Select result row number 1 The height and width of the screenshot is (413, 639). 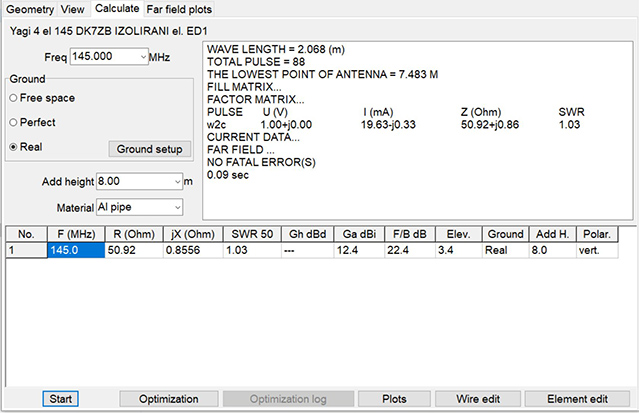point(24,251)
